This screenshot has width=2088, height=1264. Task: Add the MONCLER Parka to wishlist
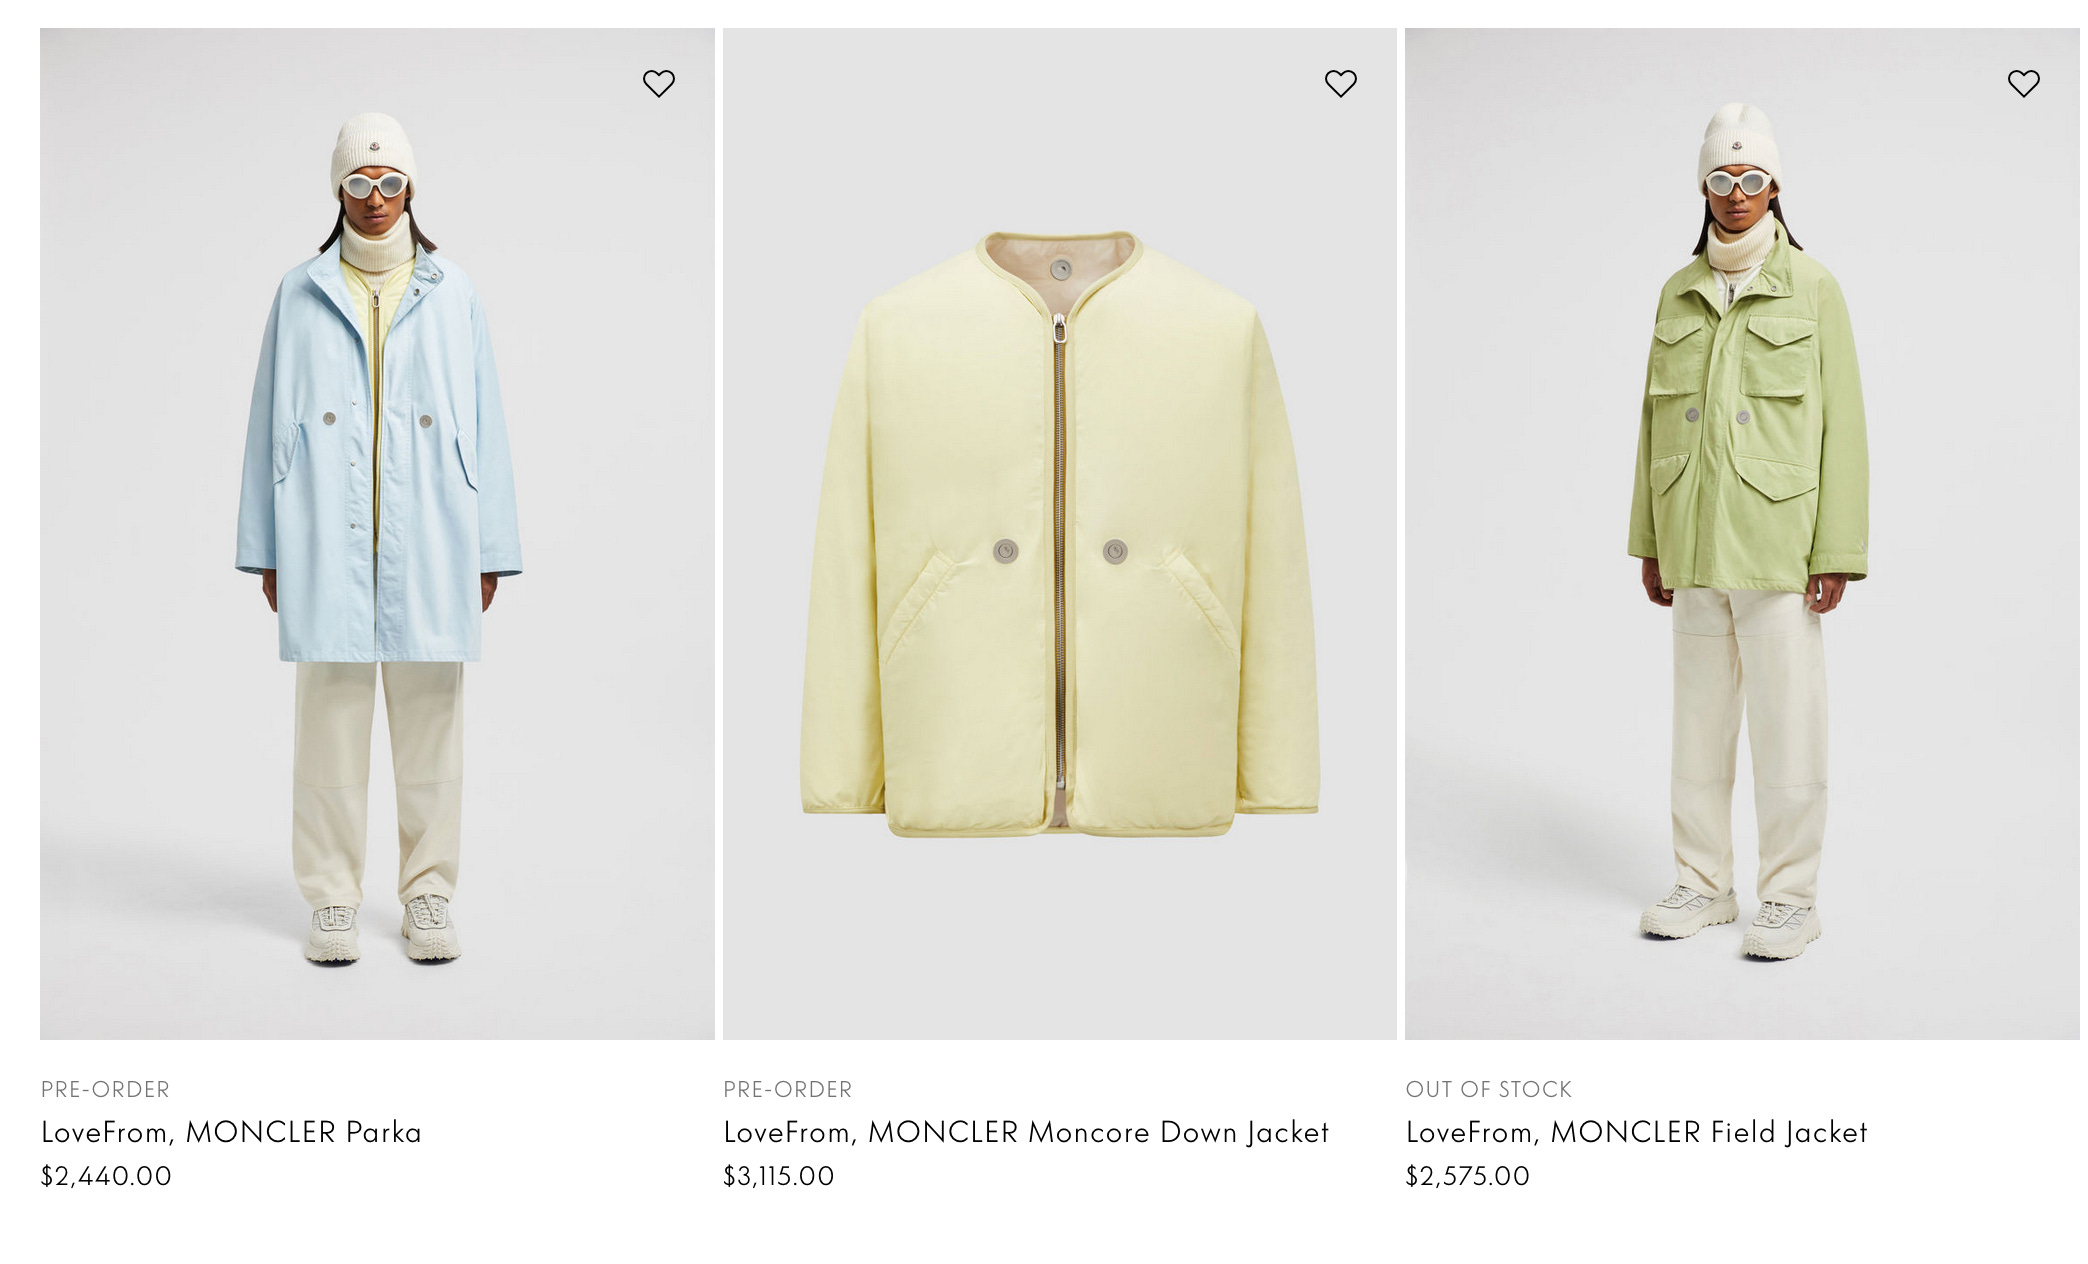click(658, 83)
